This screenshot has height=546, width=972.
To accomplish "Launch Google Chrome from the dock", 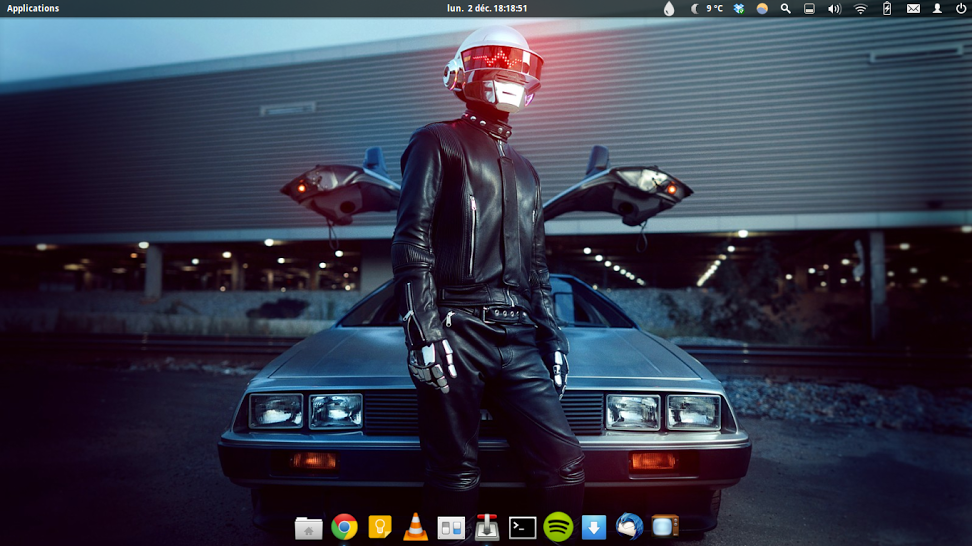I will [344, 527].
